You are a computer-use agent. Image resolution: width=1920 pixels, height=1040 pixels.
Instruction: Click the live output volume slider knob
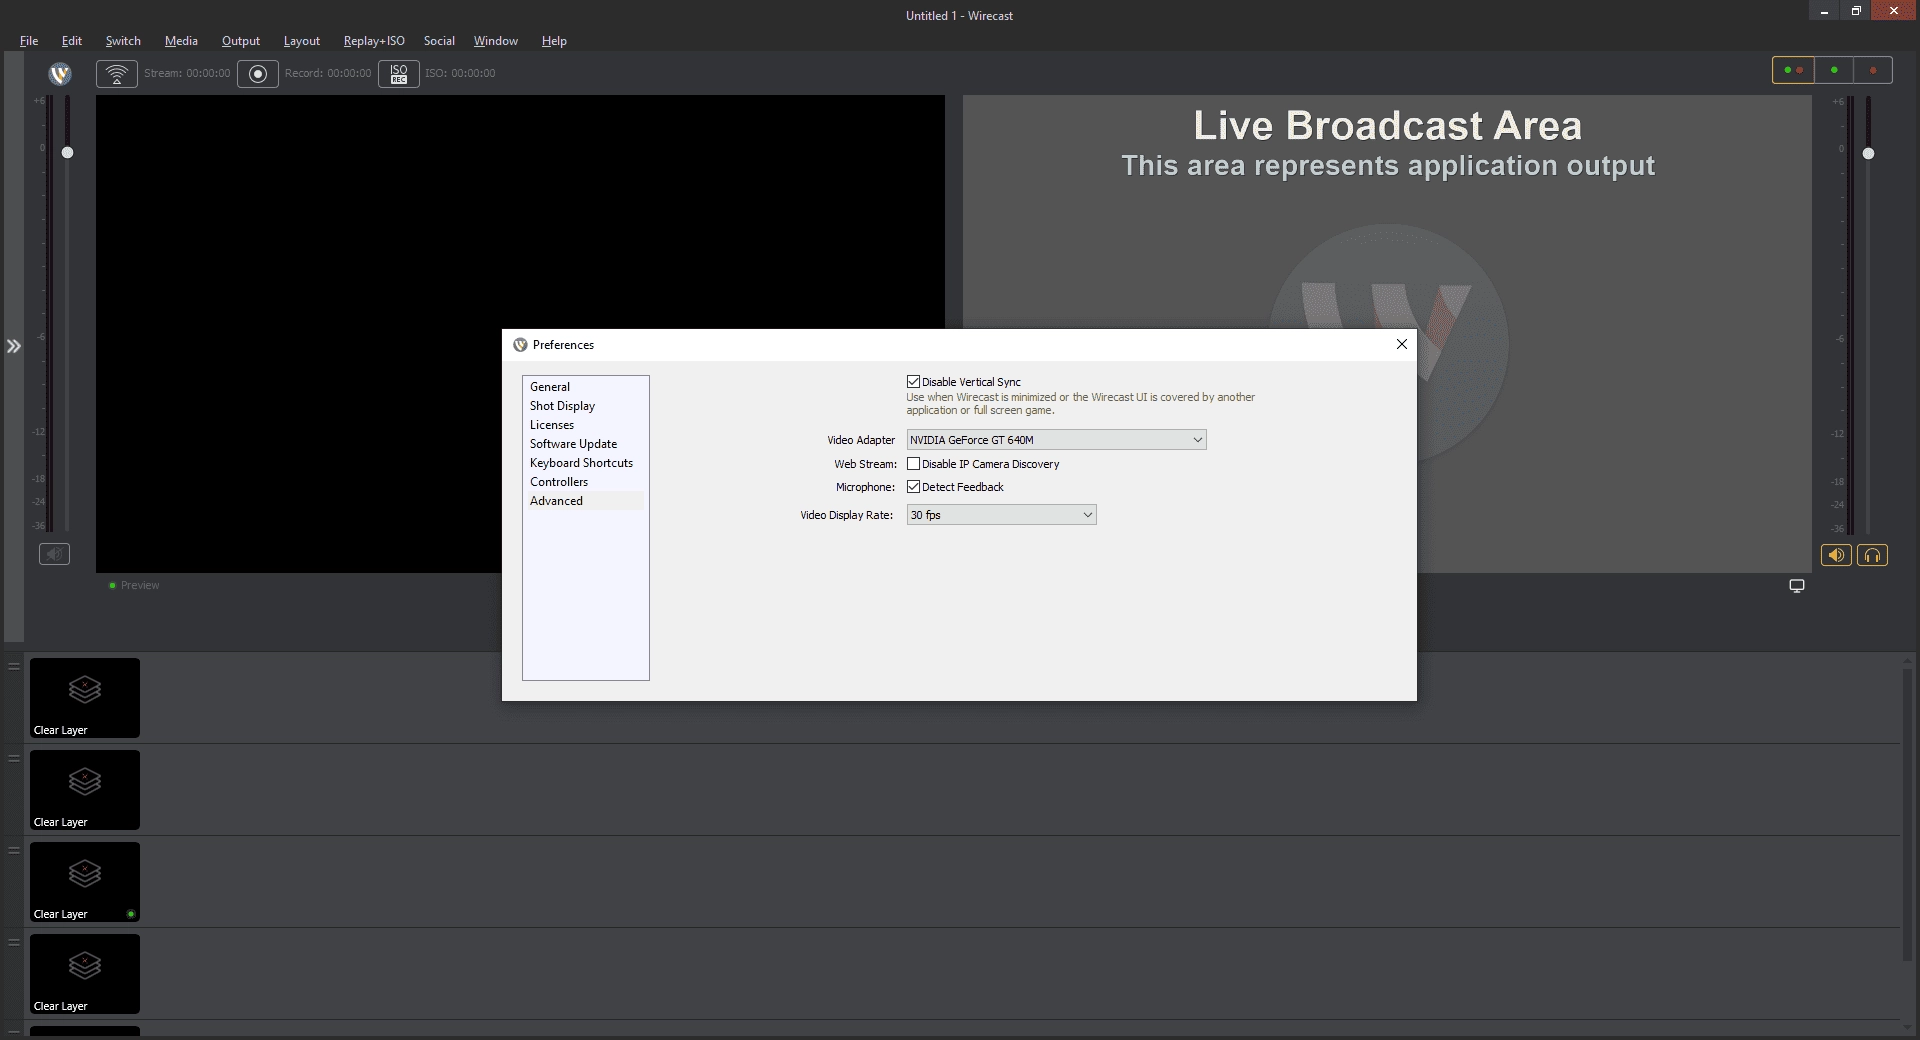[x=1868, y=154]
